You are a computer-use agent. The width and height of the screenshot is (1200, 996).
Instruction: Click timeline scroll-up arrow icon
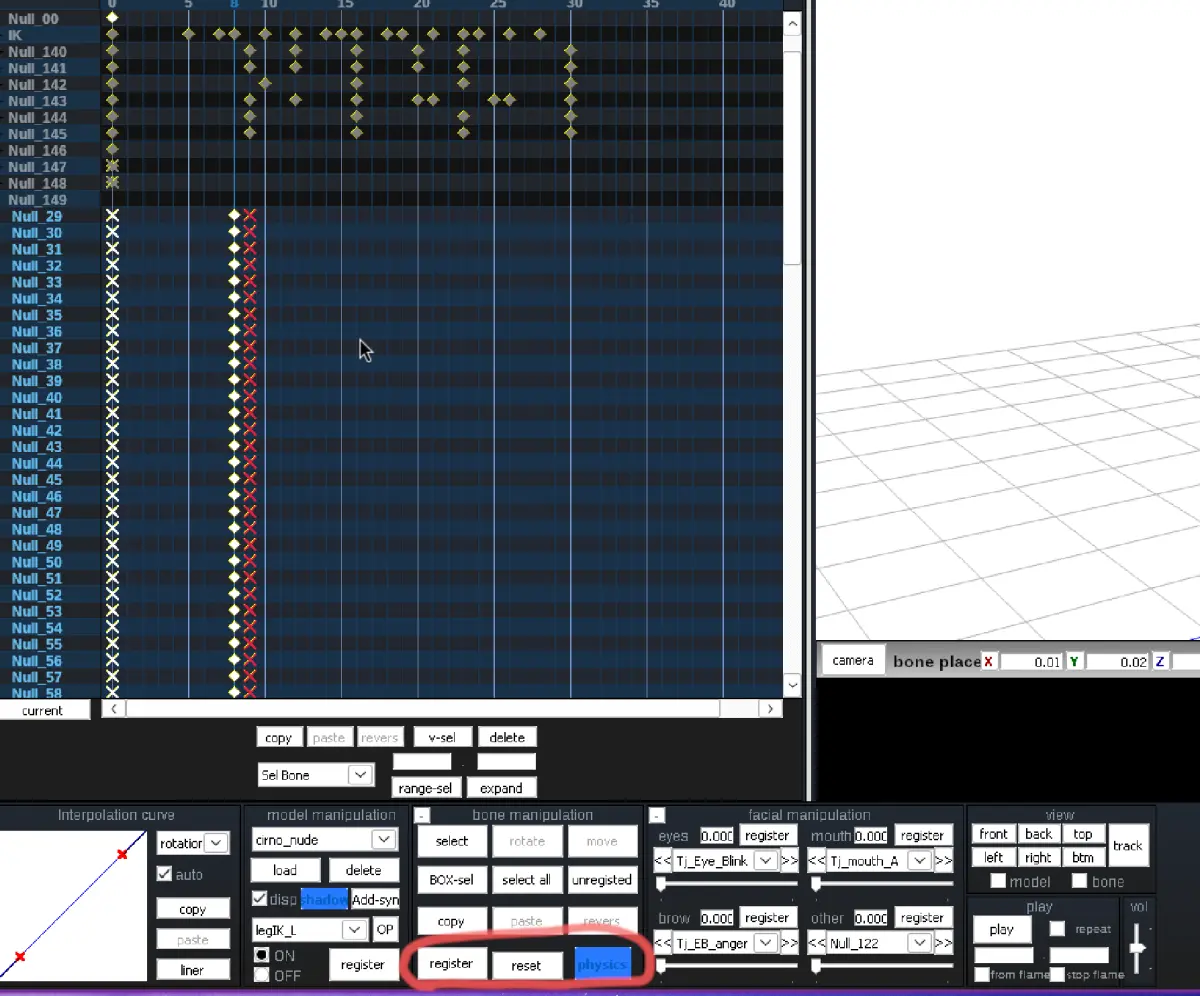click(792, 23)
